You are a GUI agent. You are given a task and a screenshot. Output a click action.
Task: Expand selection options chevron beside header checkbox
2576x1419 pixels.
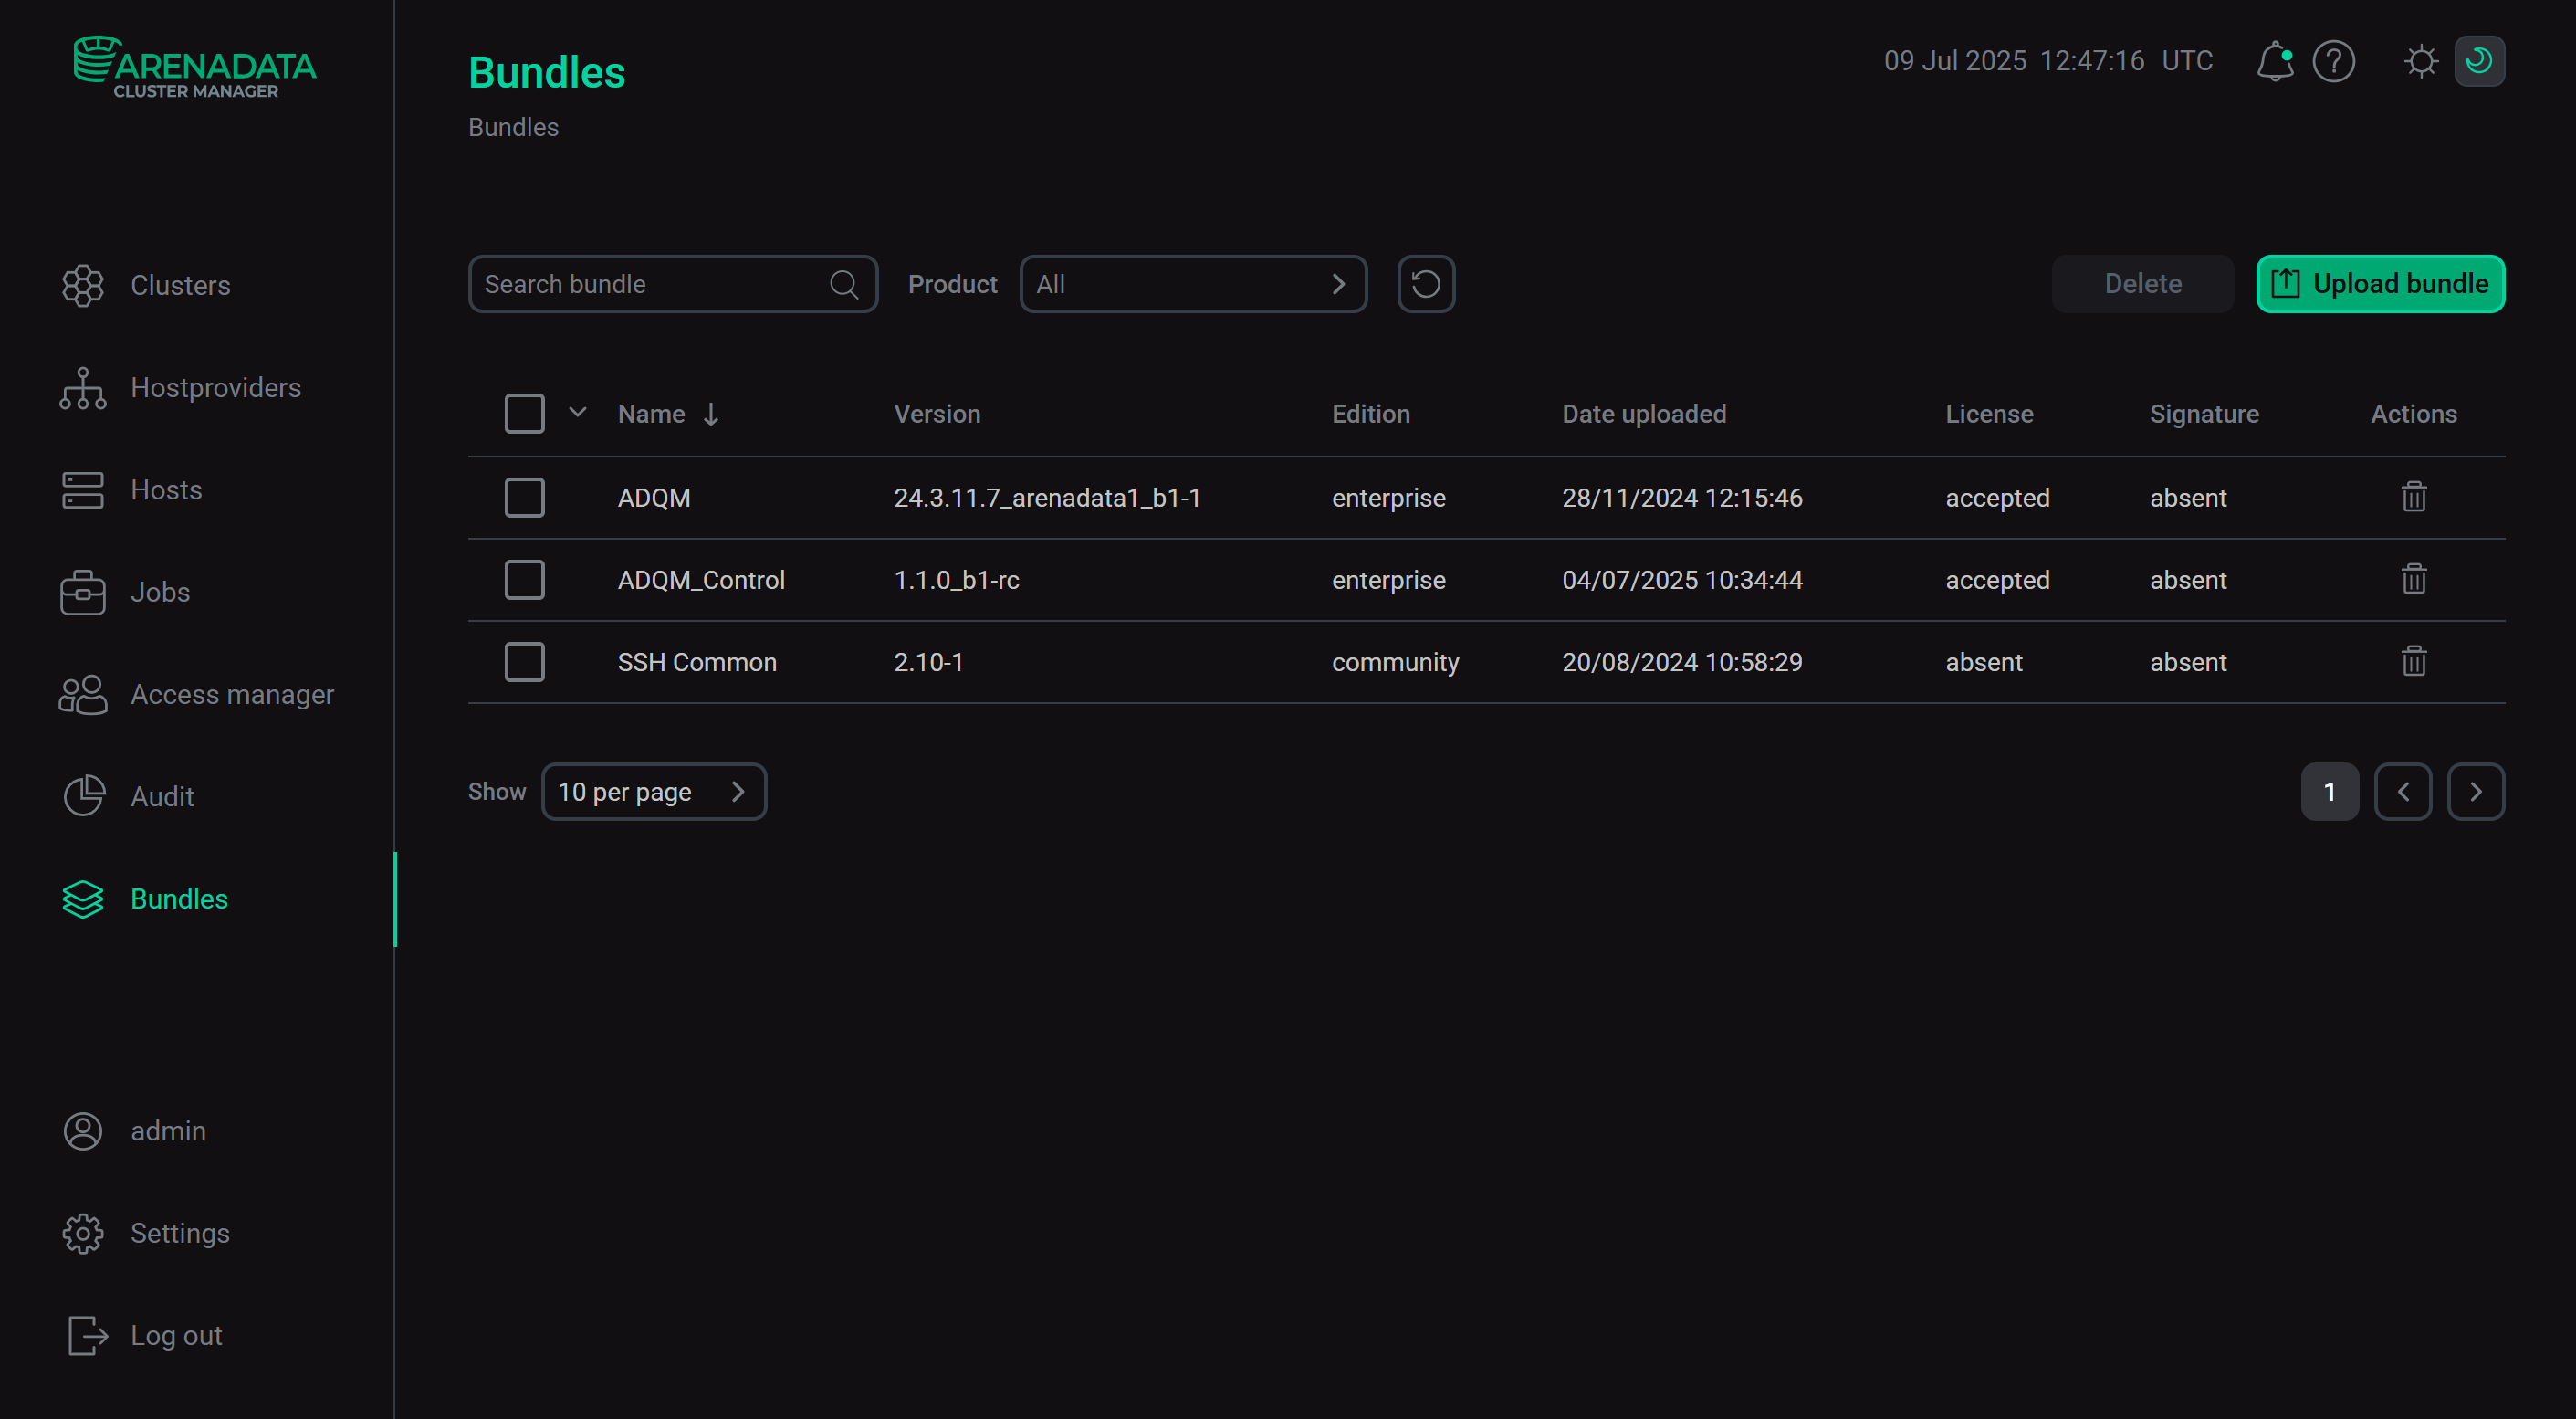[x=577, y=412]
